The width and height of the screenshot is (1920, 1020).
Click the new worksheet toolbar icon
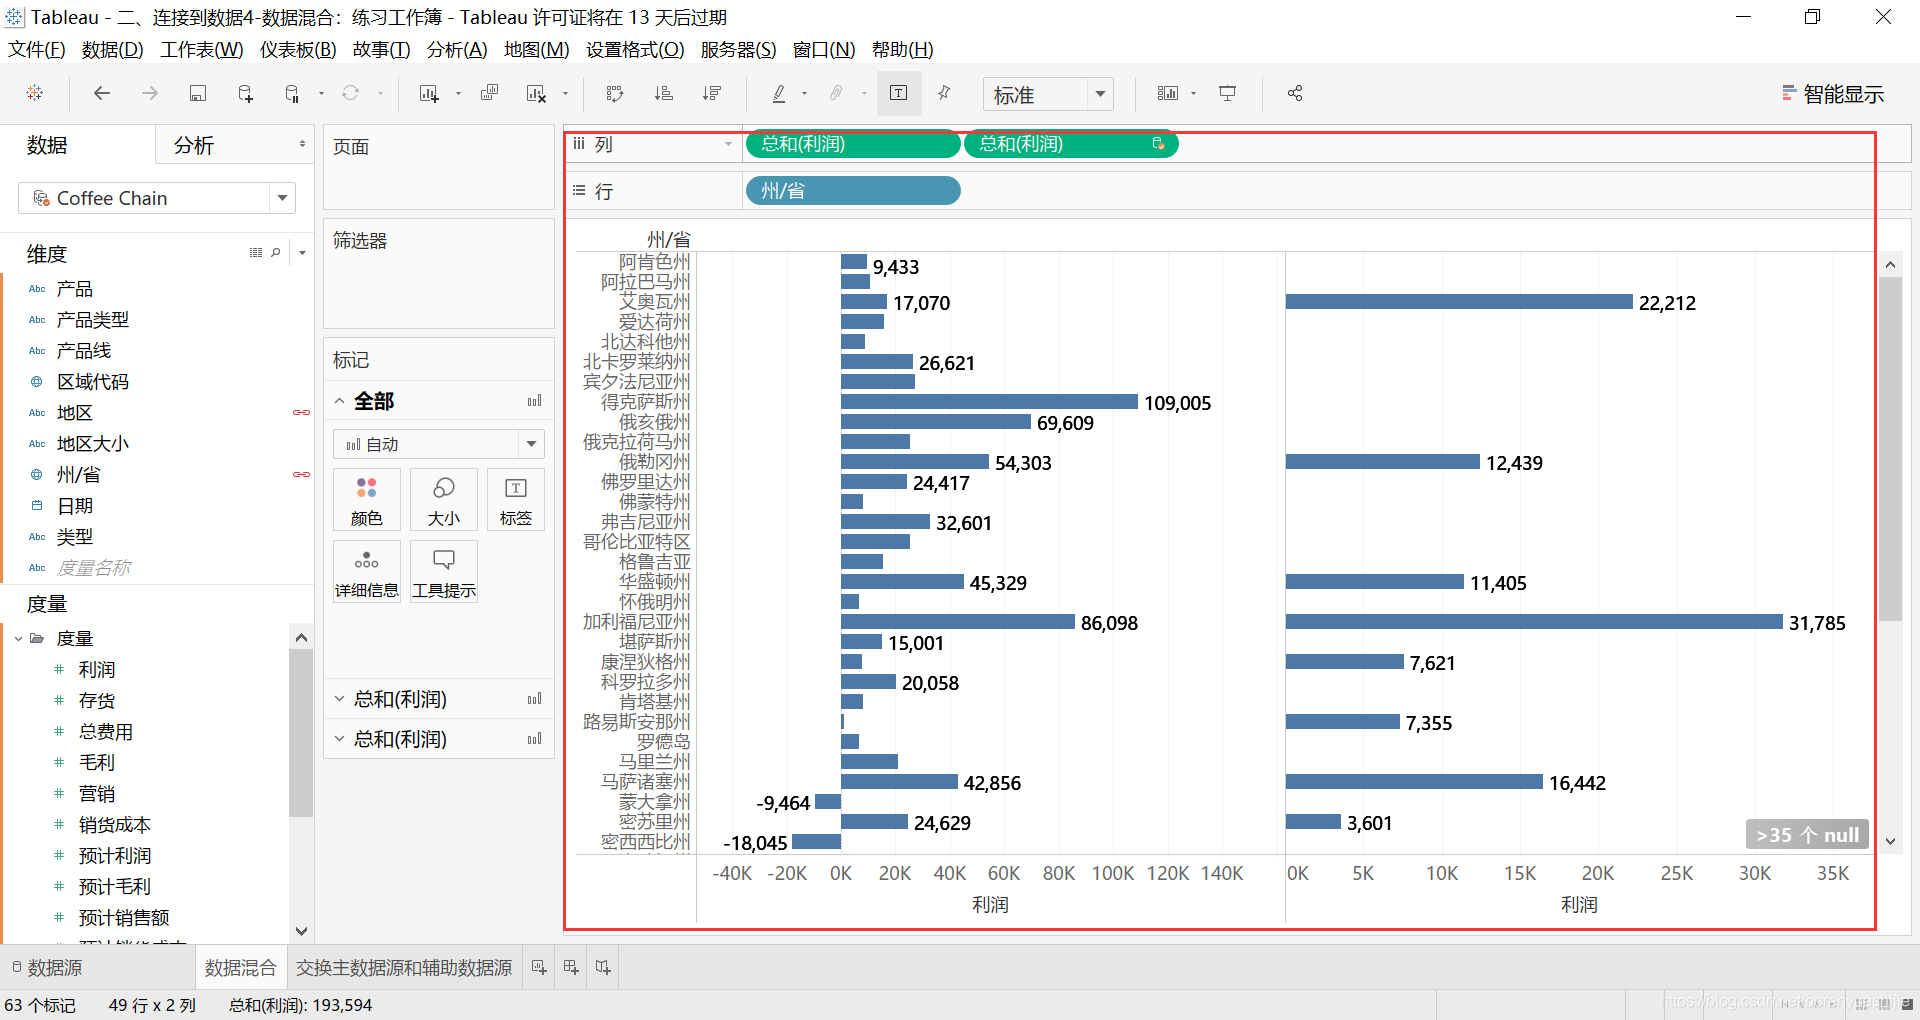tap(429, 93)
